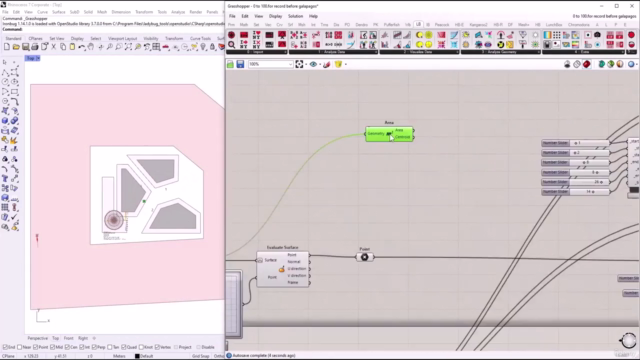Toggle the Vertex osnap checkbox
Screen dimensions: 640x360
coord(157,347)
